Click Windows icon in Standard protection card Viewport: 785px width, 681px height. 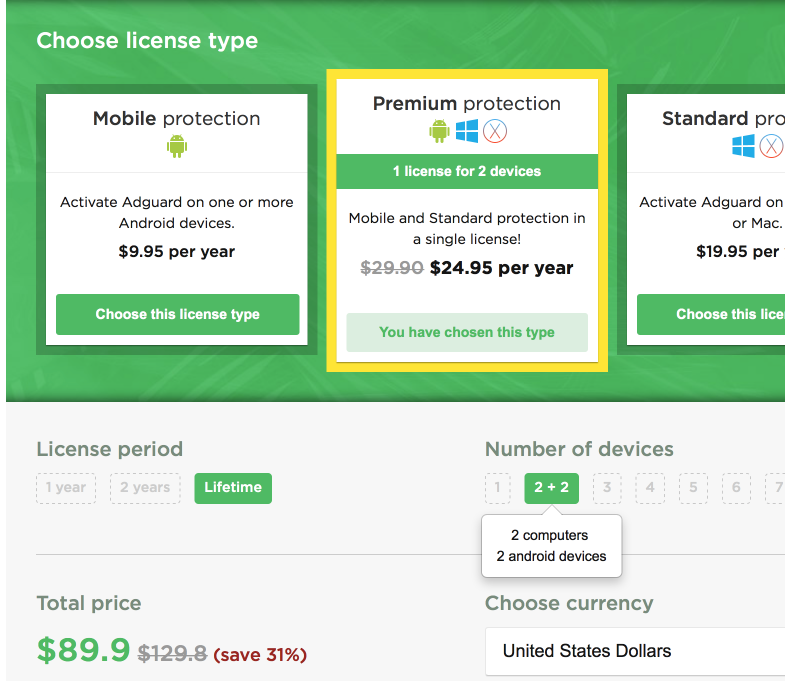click(743, 147)
